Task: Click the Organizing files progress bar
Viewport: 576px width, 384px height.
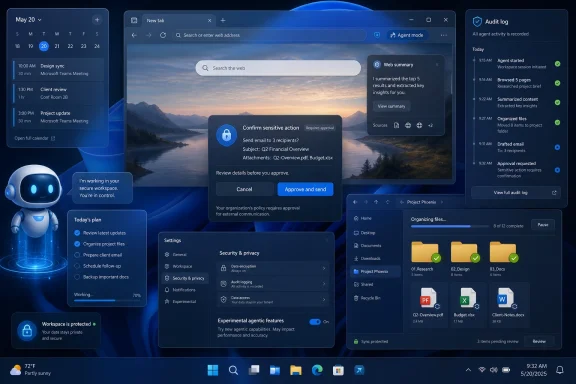Action: 450,226
